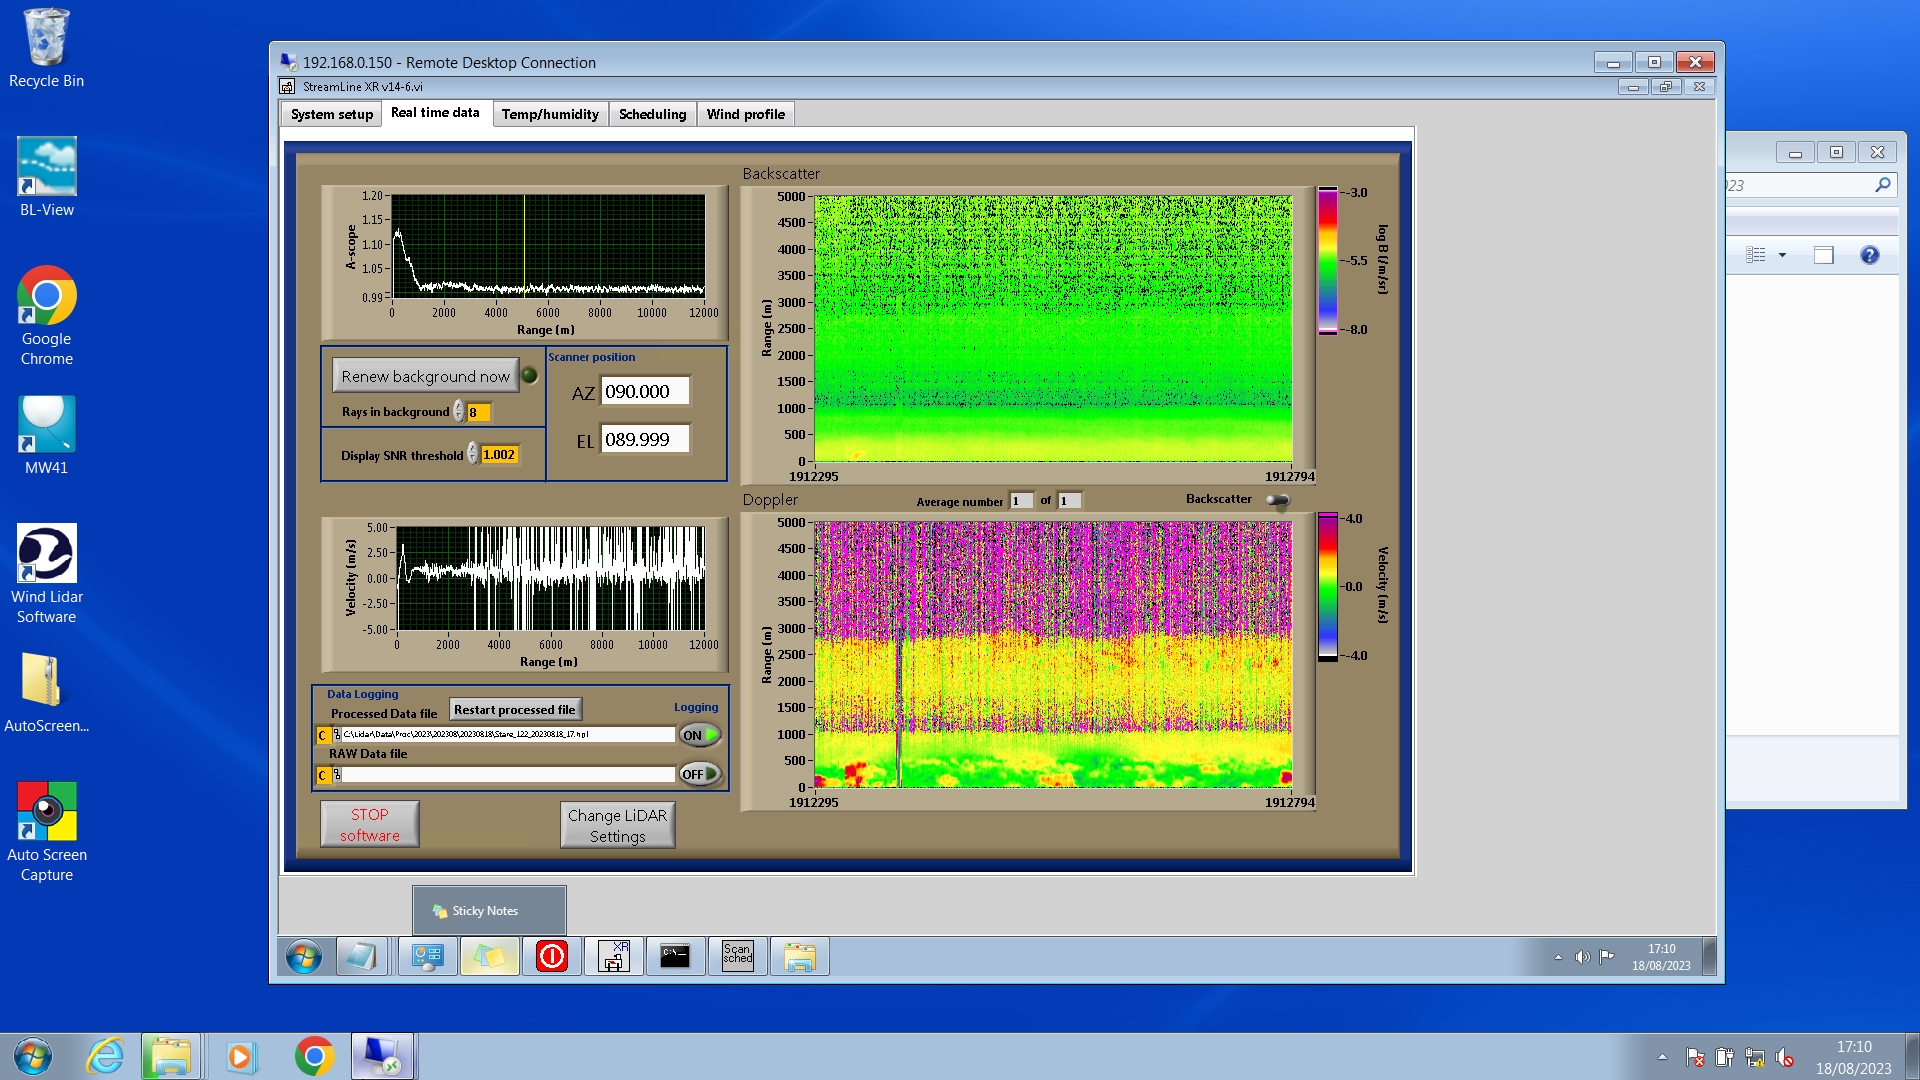Open the Temp/humidity tab
This screenshot has width=1920, height=1080.
pos(549,114)
